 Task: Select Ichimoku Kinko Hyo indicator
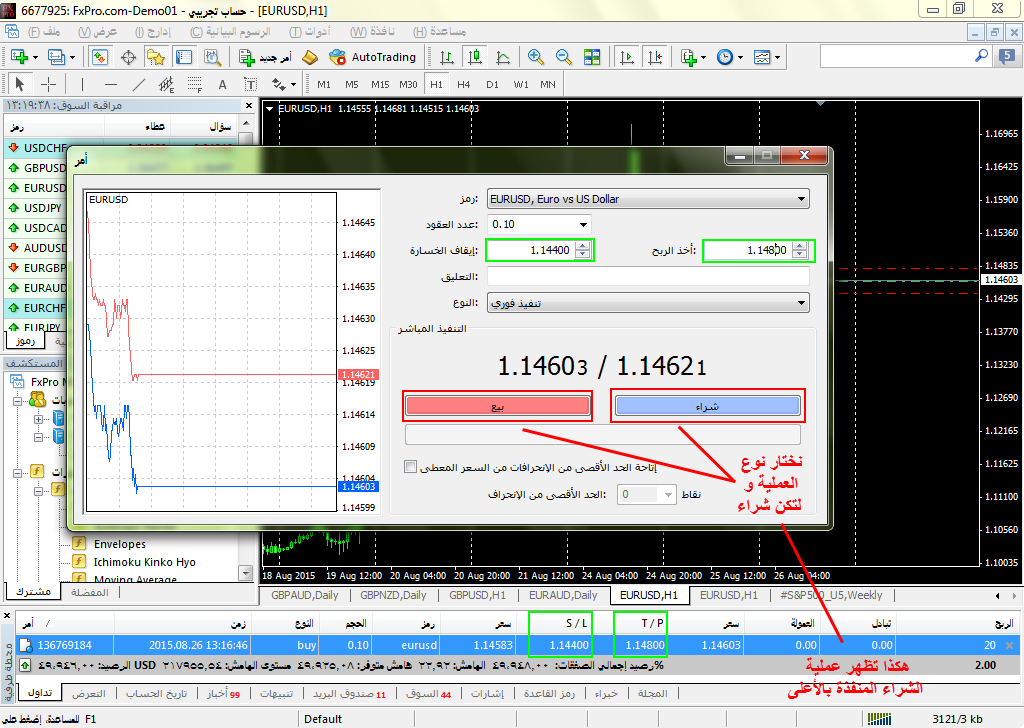[x=144, y=562]
